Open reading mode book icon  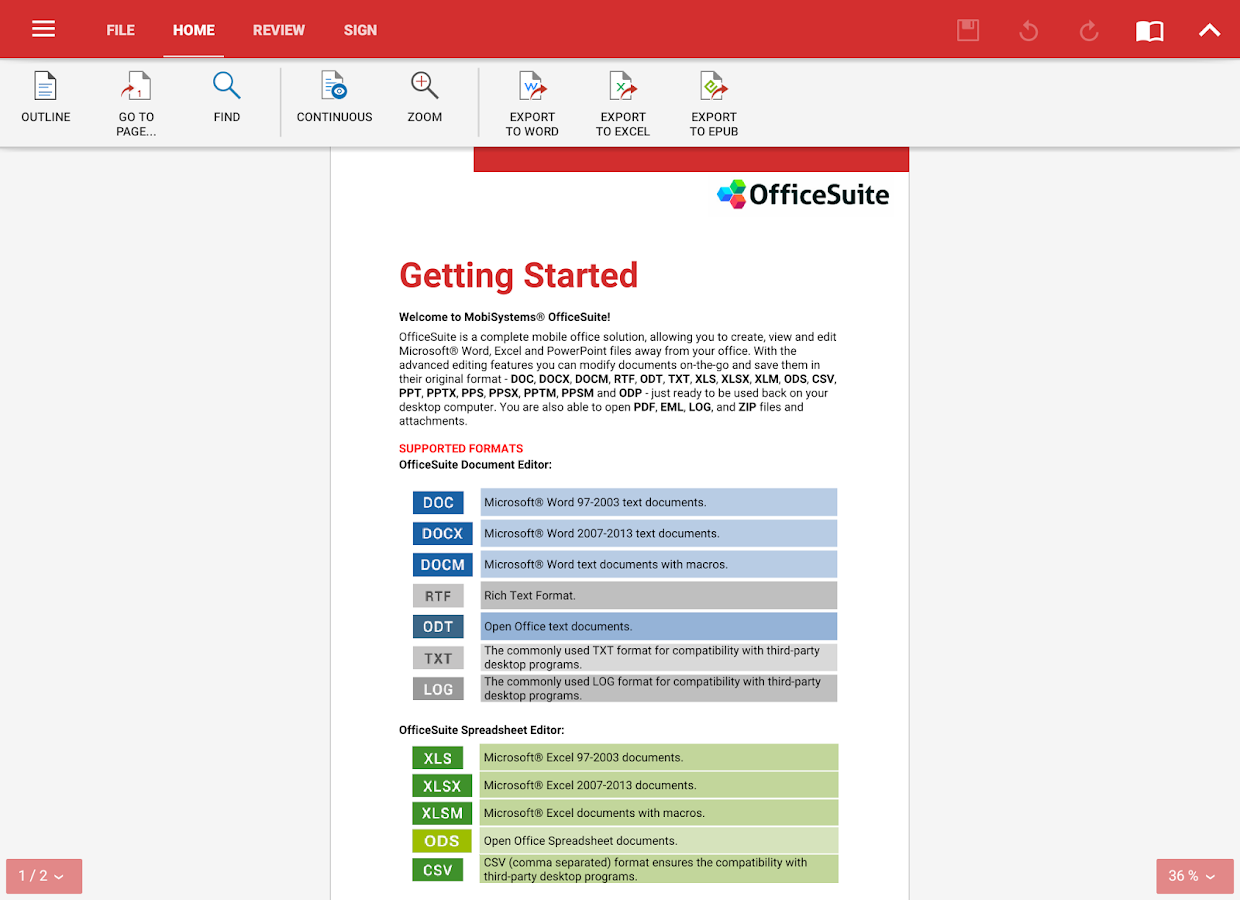tap(1149, 31)
